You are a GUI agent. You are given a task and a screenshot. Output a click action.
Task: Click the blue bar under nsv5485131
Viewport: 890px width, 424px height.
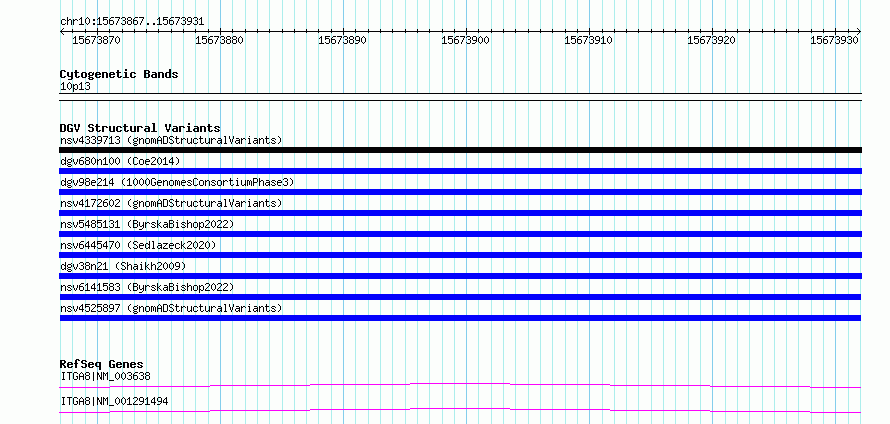tap(461, 234)
